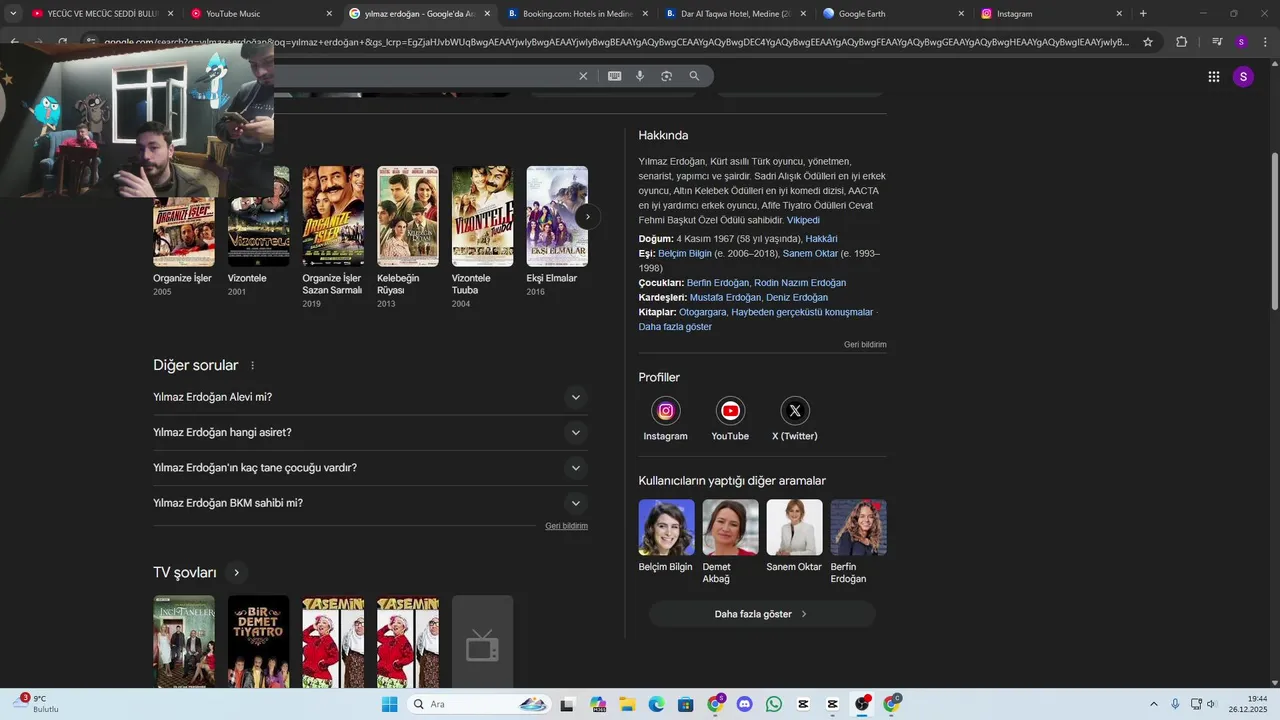Start voice search with microphone icon

click(x=640, y=76)
